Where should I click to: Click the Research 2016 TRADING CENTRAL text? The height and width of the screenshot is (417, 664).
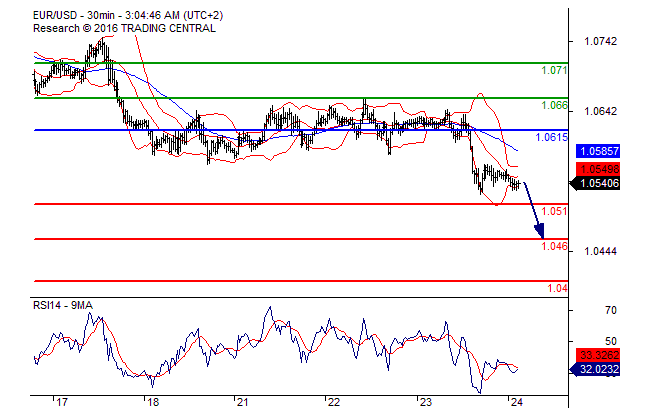click(x=124, y=28)
